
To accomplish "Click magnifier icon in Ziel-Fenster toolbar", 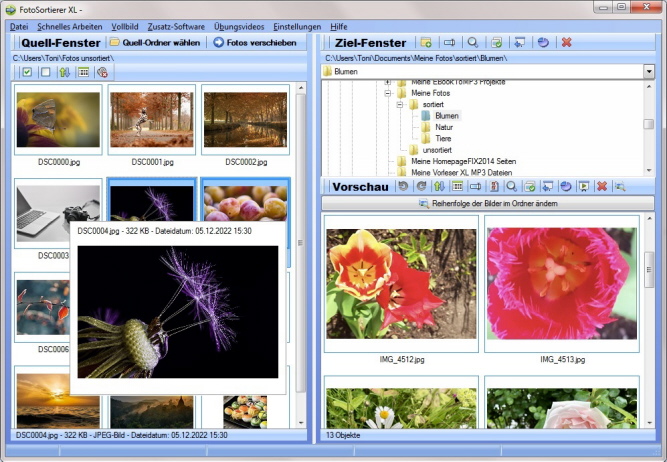I will pos(473,43).
